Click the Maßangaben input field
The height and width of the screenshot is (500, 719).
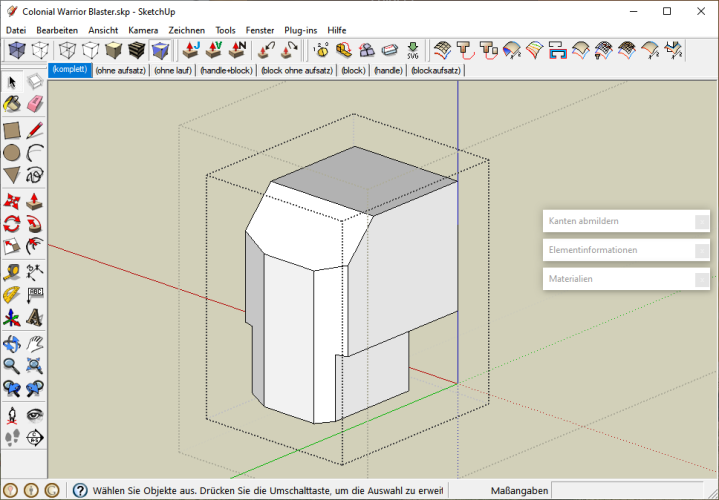[x=627, y=491]
